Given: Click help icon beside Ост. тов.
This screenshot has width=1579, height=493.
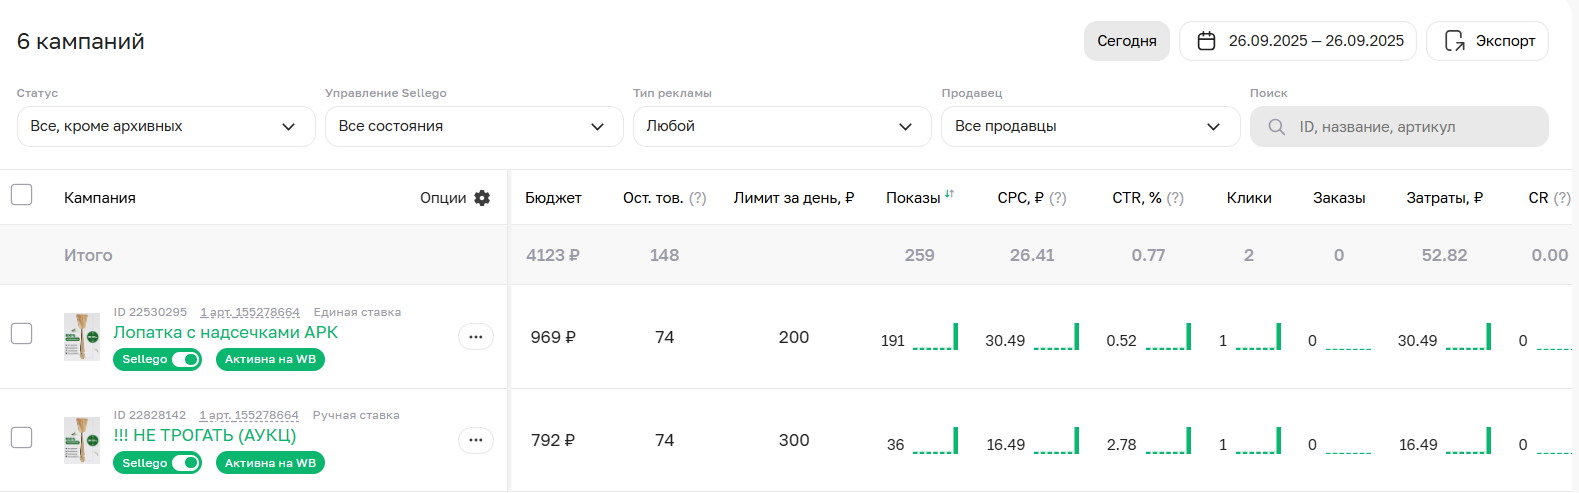Looking at the screenshot, I should pyautogui.click(x=697, y=198).
